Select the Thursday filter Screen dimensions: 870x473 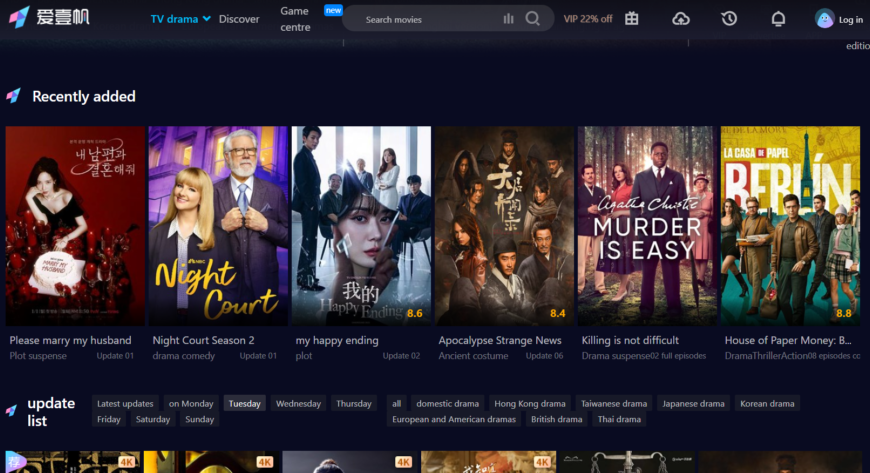pos(353,404)
